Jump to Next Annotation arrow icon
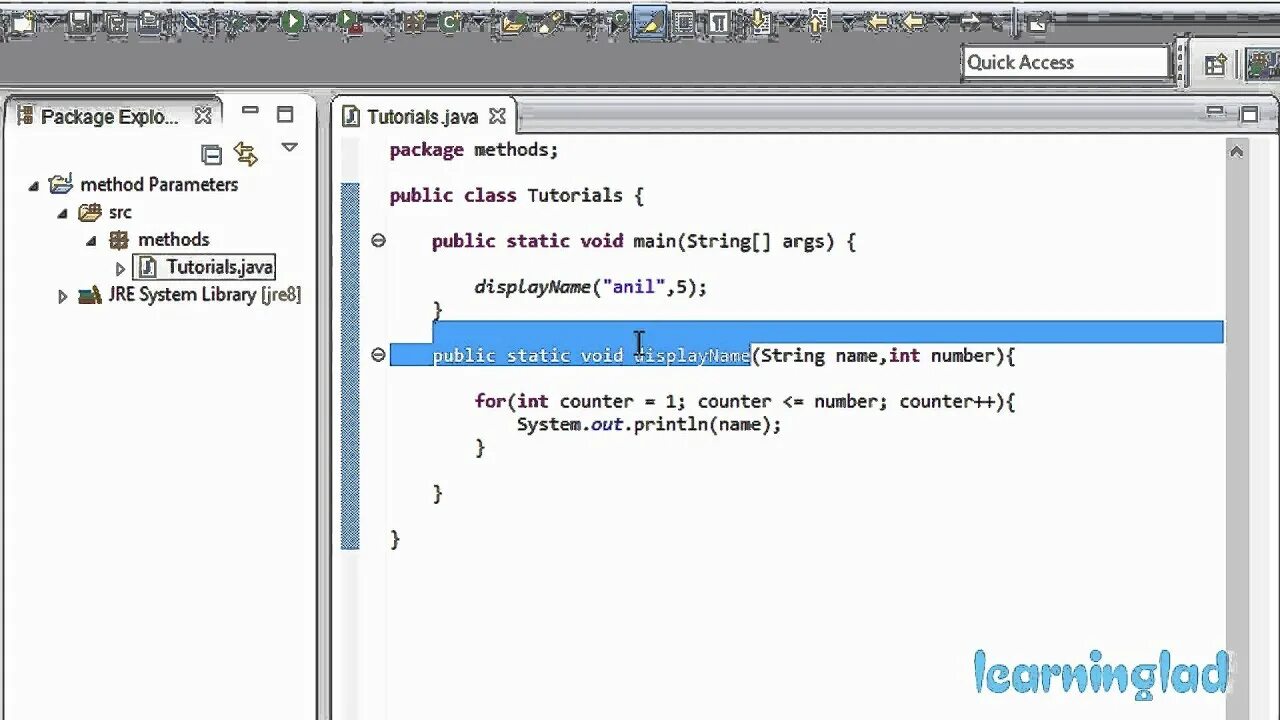 760,21
